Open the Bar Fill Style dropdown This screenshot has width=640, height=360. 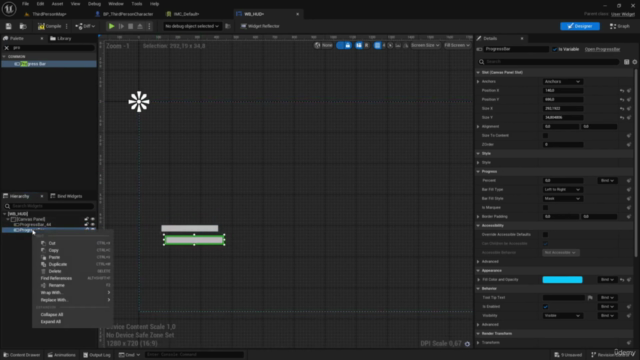[562, 198]
